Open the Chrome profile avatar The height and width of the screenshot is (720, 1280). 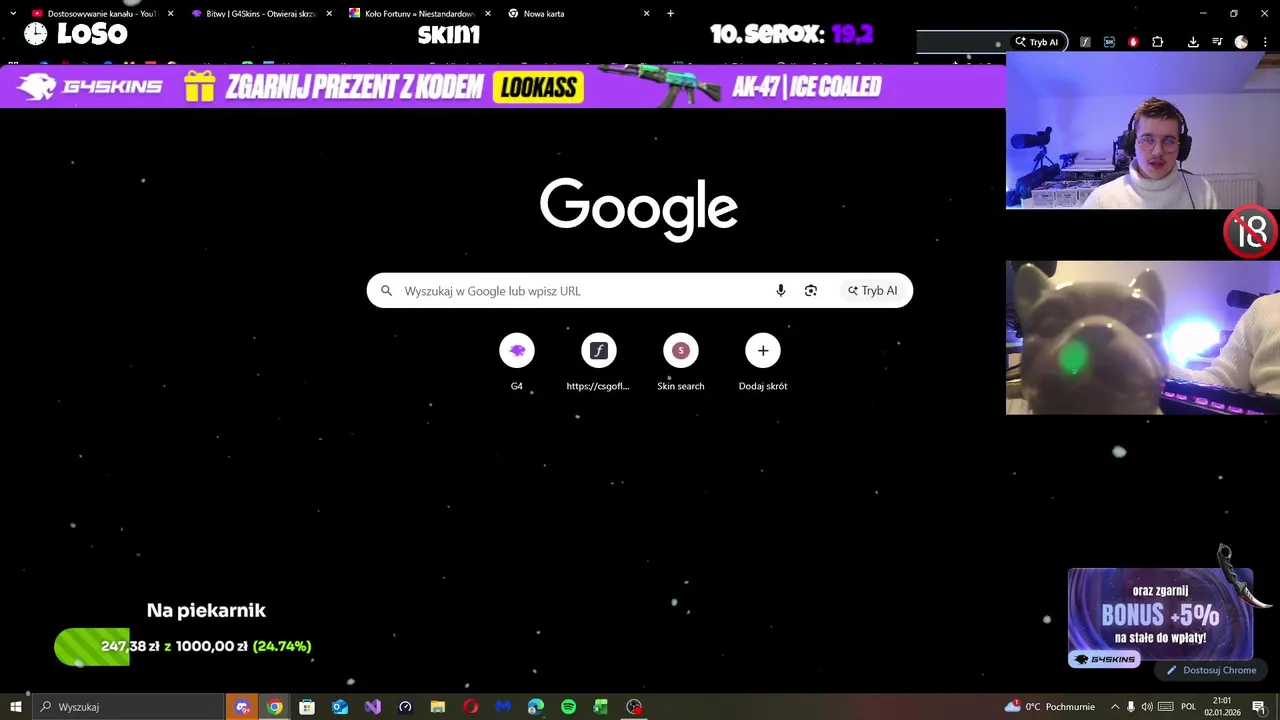(1241, 42)
